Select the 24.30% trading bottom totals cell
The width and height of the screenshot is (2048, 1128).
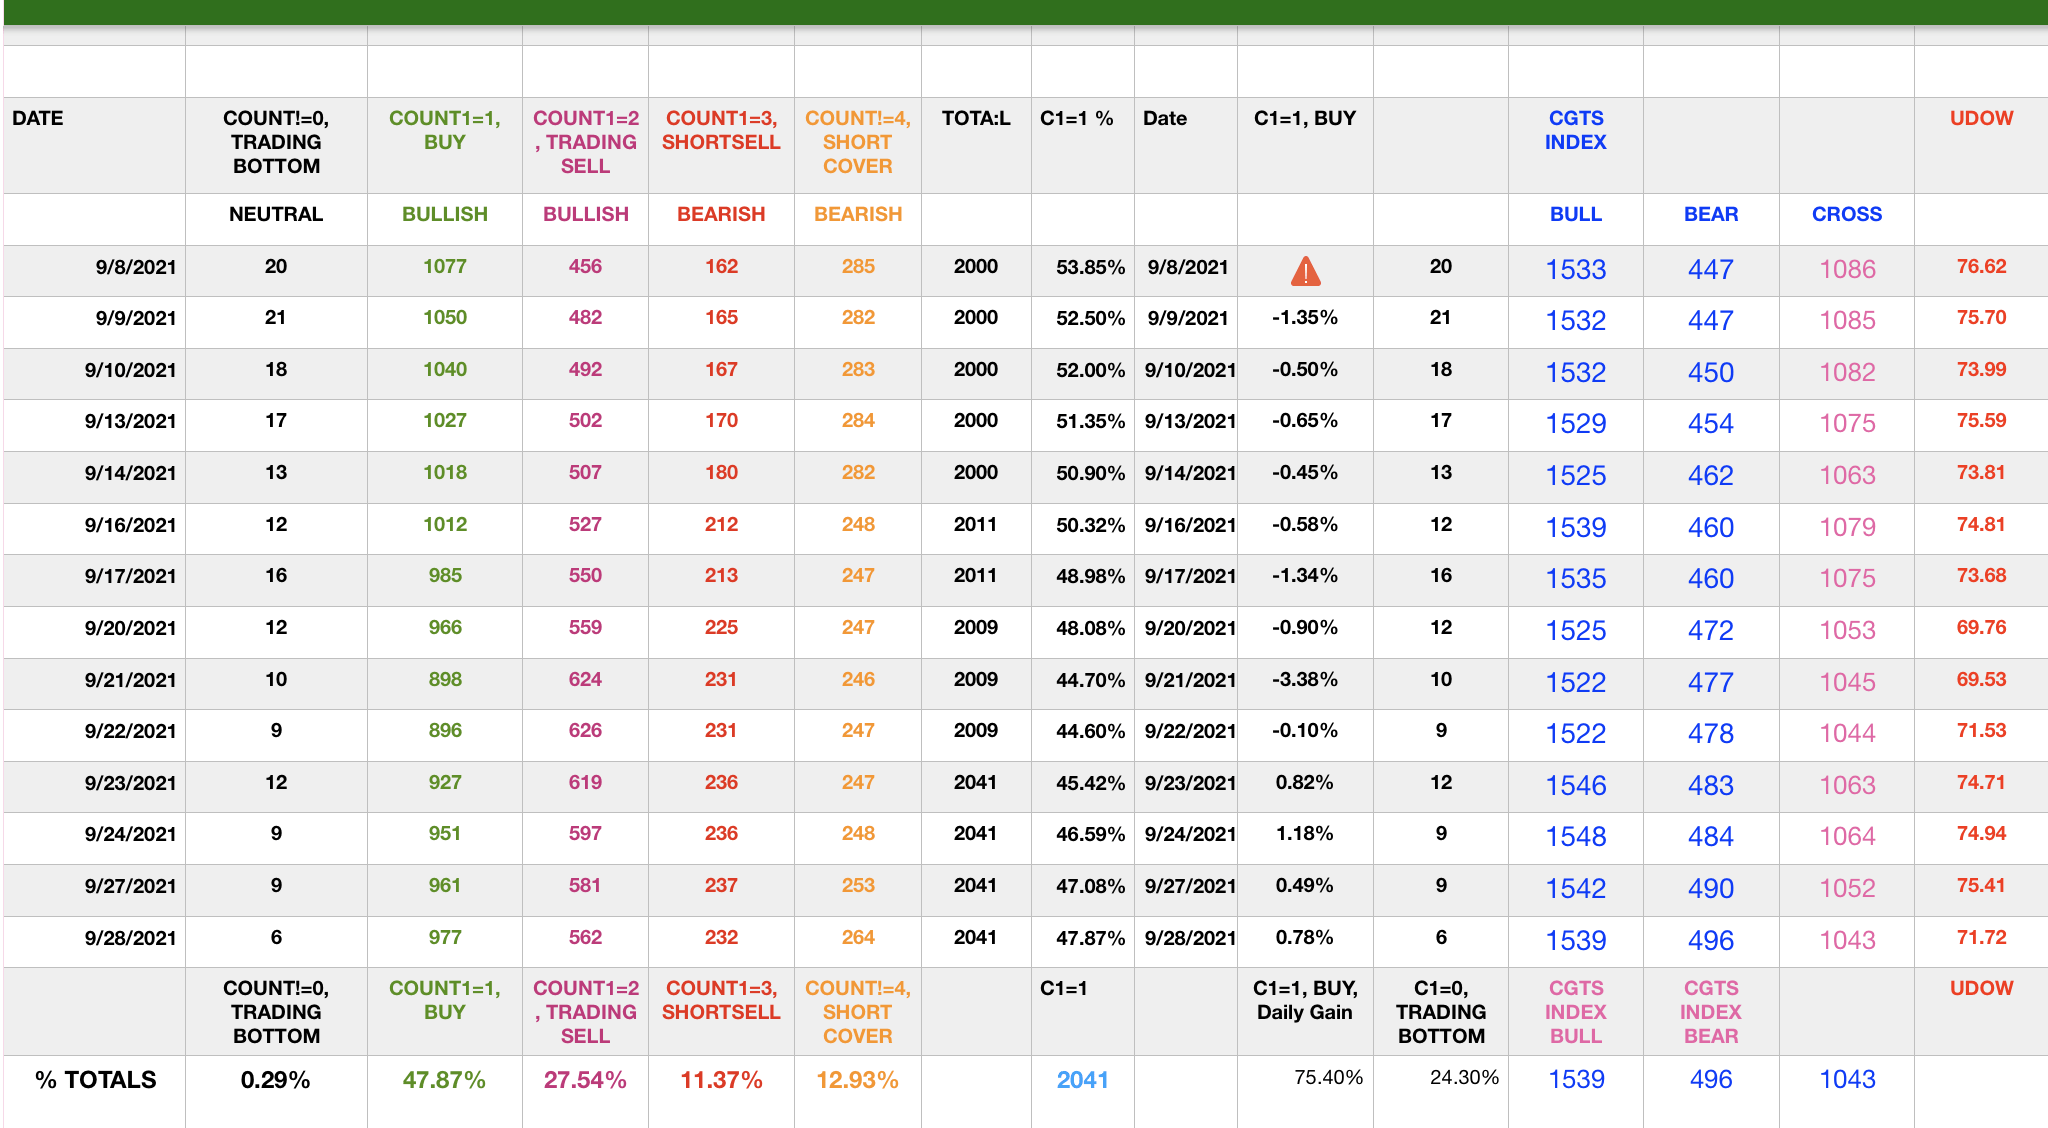pos(1464,1077)
